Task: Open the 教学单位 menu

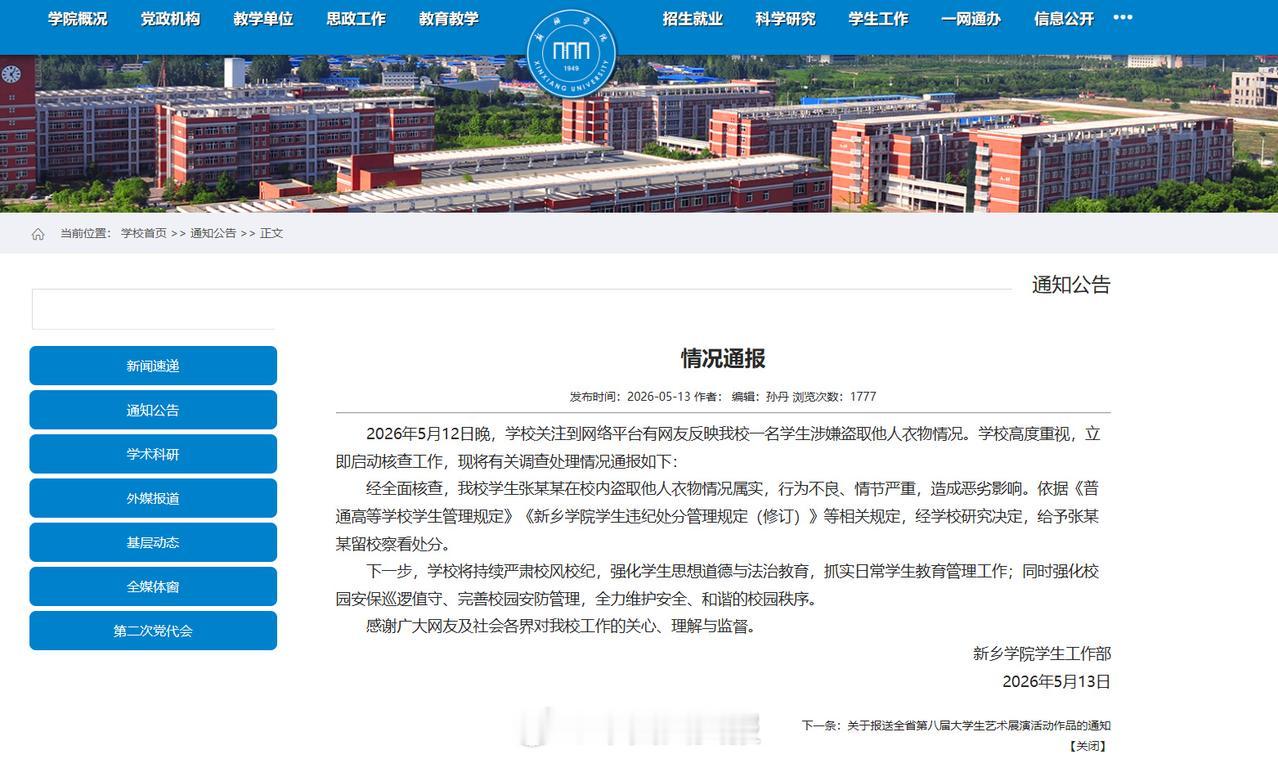Action: [x=263, y=18]
